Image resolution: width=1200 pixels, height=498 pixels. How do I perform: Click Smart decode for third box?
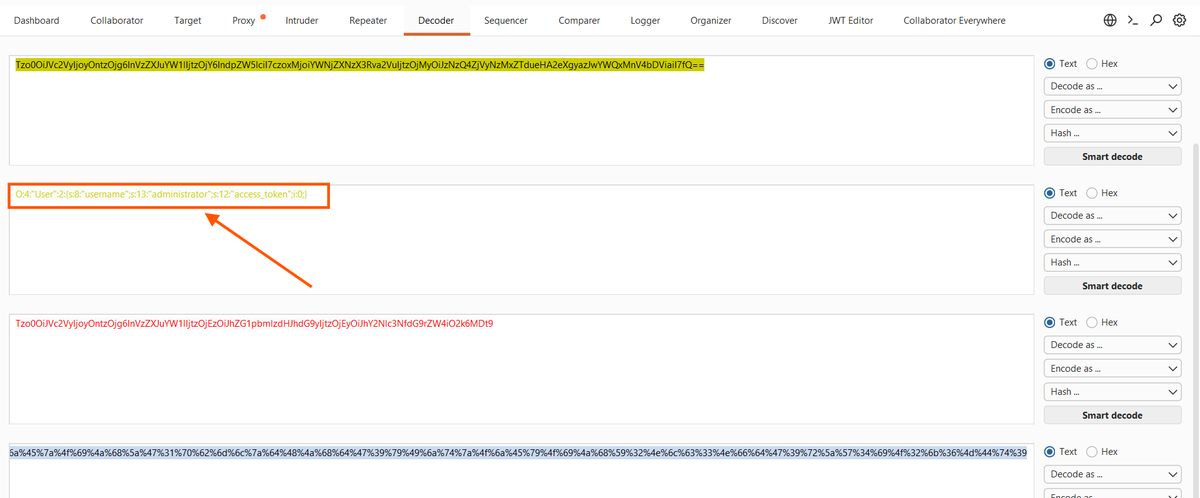pos(1112,415)
